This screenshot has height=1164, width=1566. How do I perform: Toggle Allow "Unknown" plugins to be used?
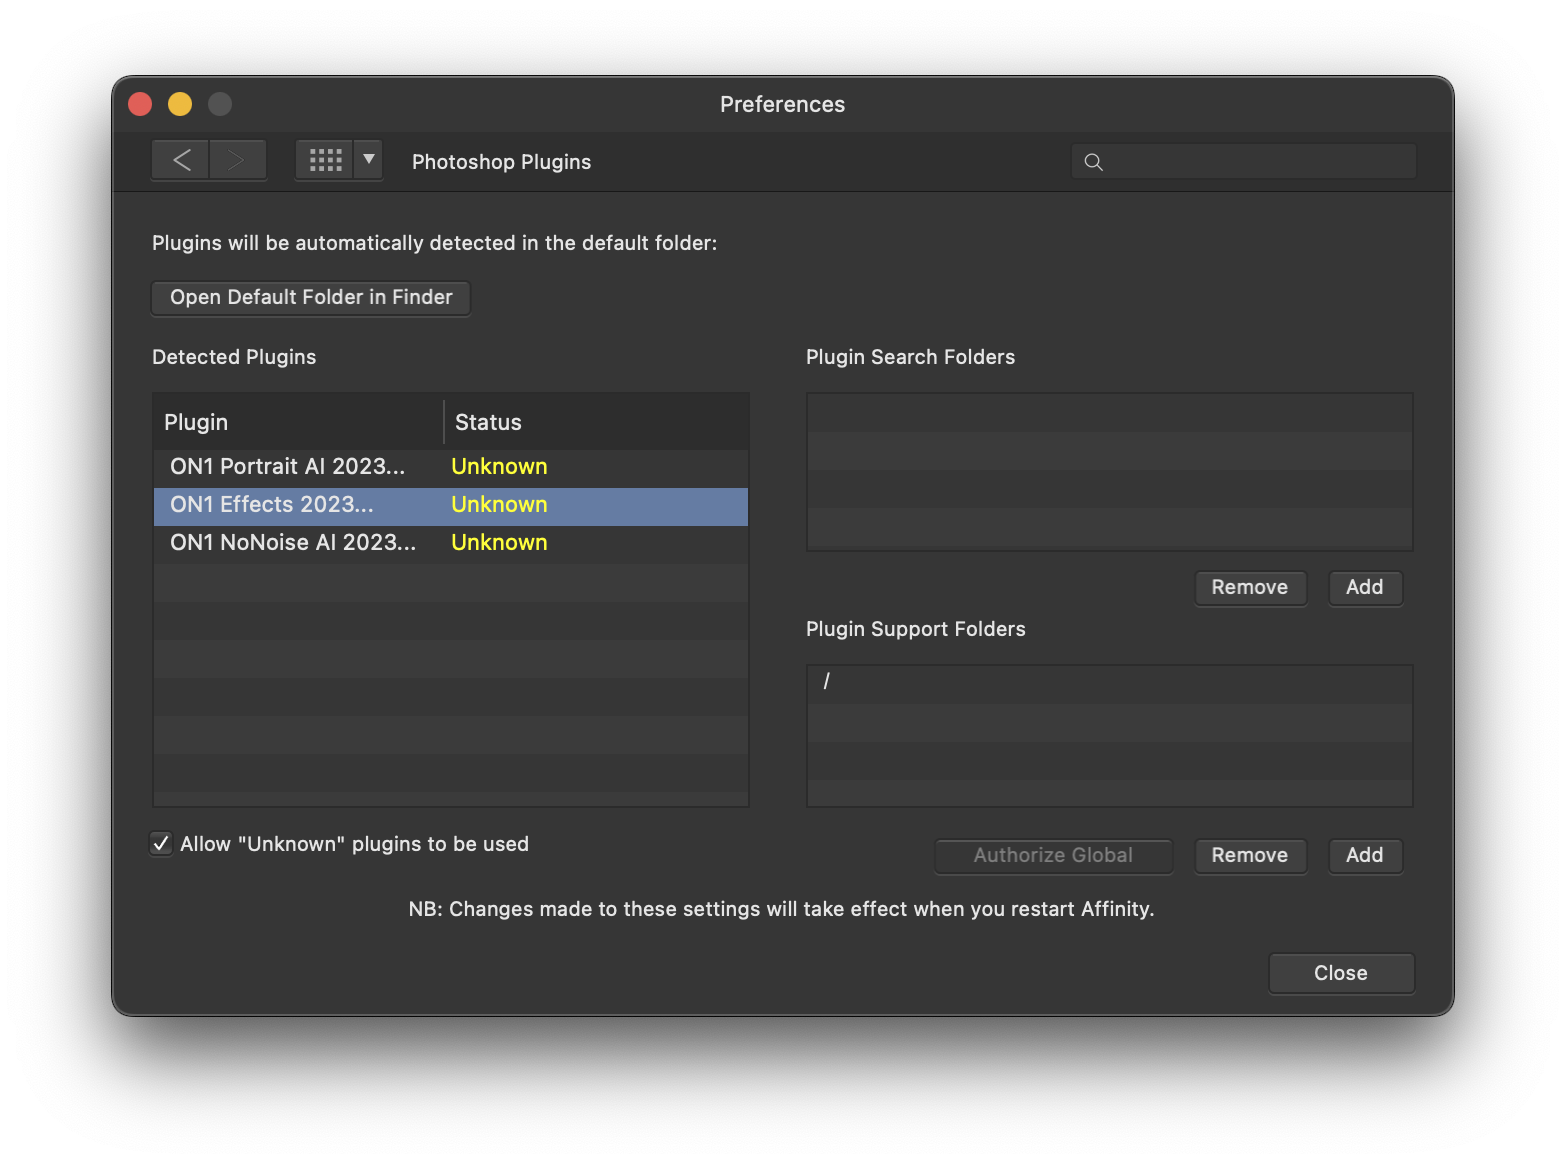[161, 844]
